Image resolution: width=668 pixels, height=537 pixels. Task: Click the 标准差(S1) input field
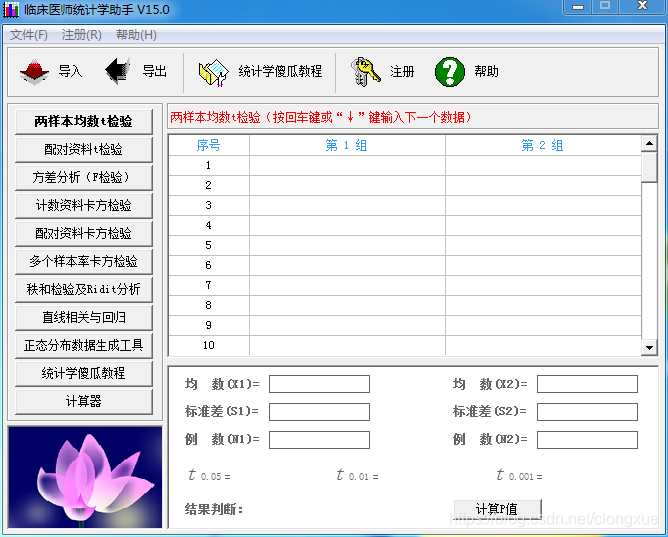pyautogui.click(x=319, y=412)
